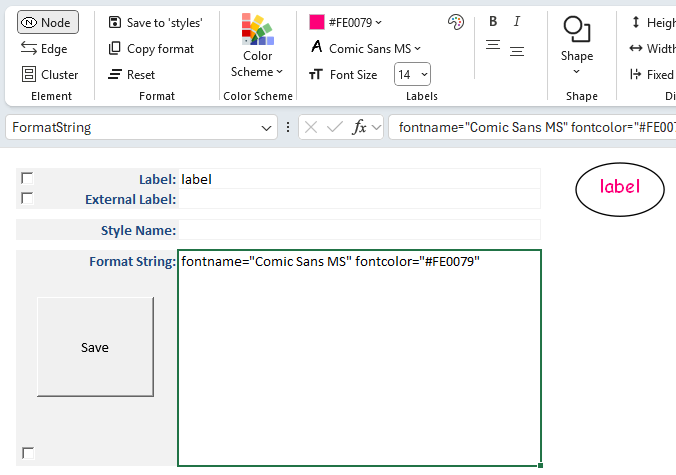This screenshot has width=676, height=475.
Task: Select the Node element button
Action: click(47, 22)
